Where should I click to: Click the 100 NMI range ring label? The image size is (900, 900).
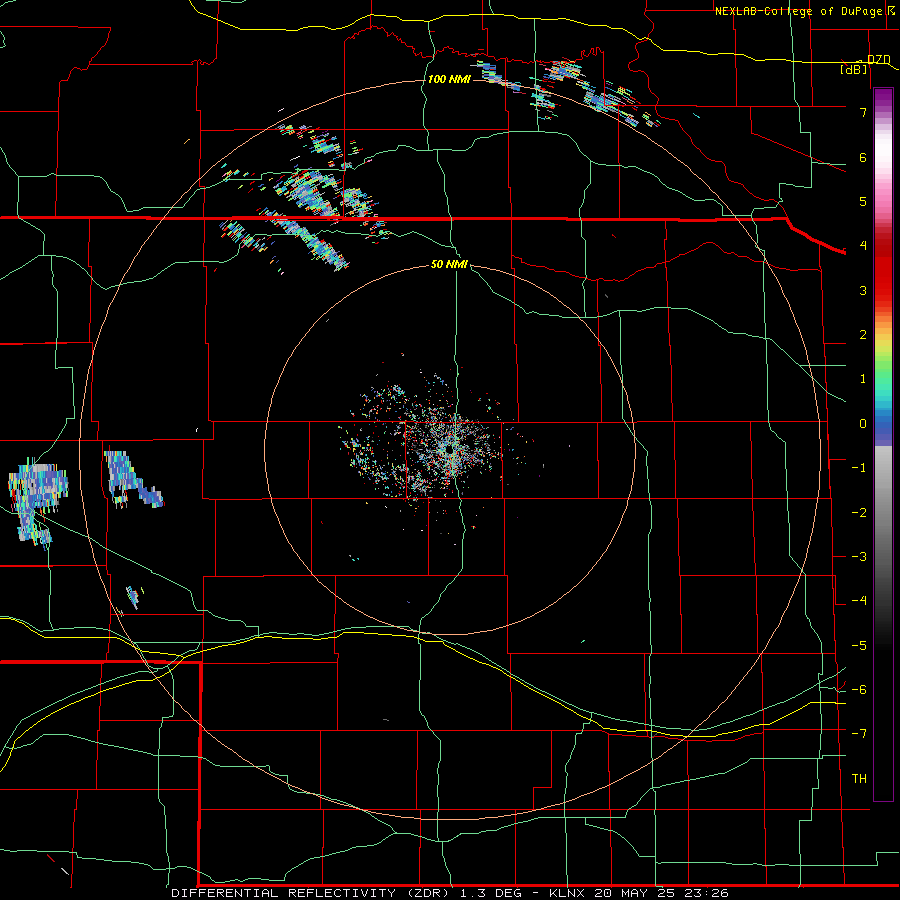tap(449, 79)
